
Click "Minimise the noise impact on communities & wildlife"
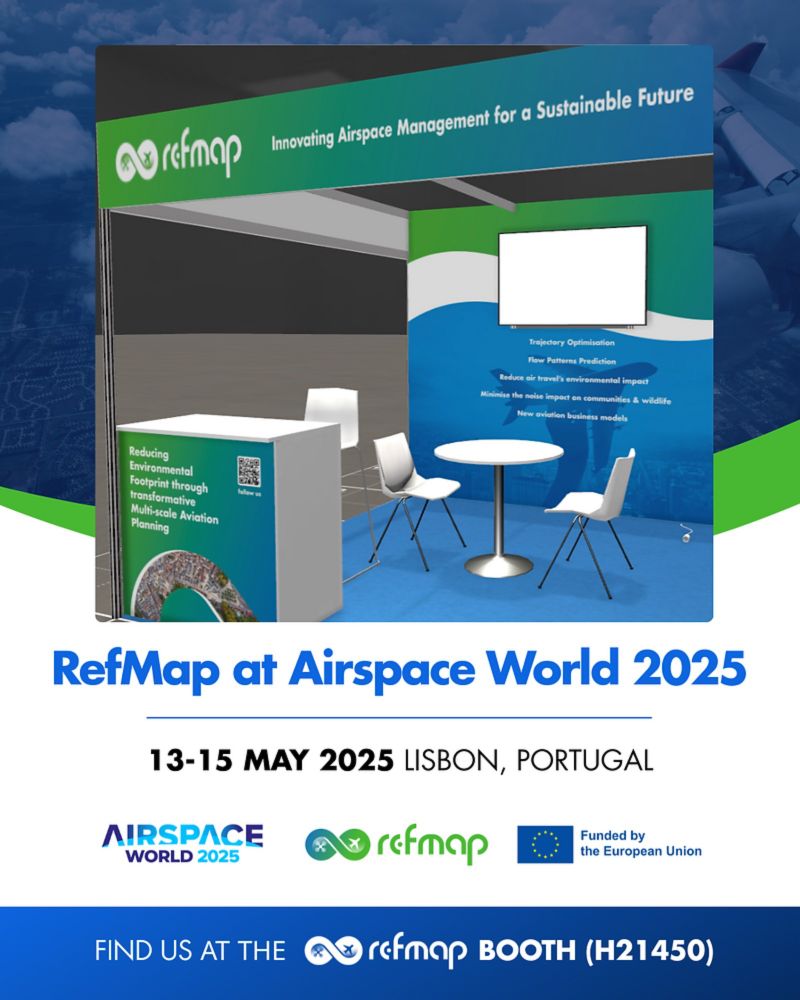click(575, 397)
